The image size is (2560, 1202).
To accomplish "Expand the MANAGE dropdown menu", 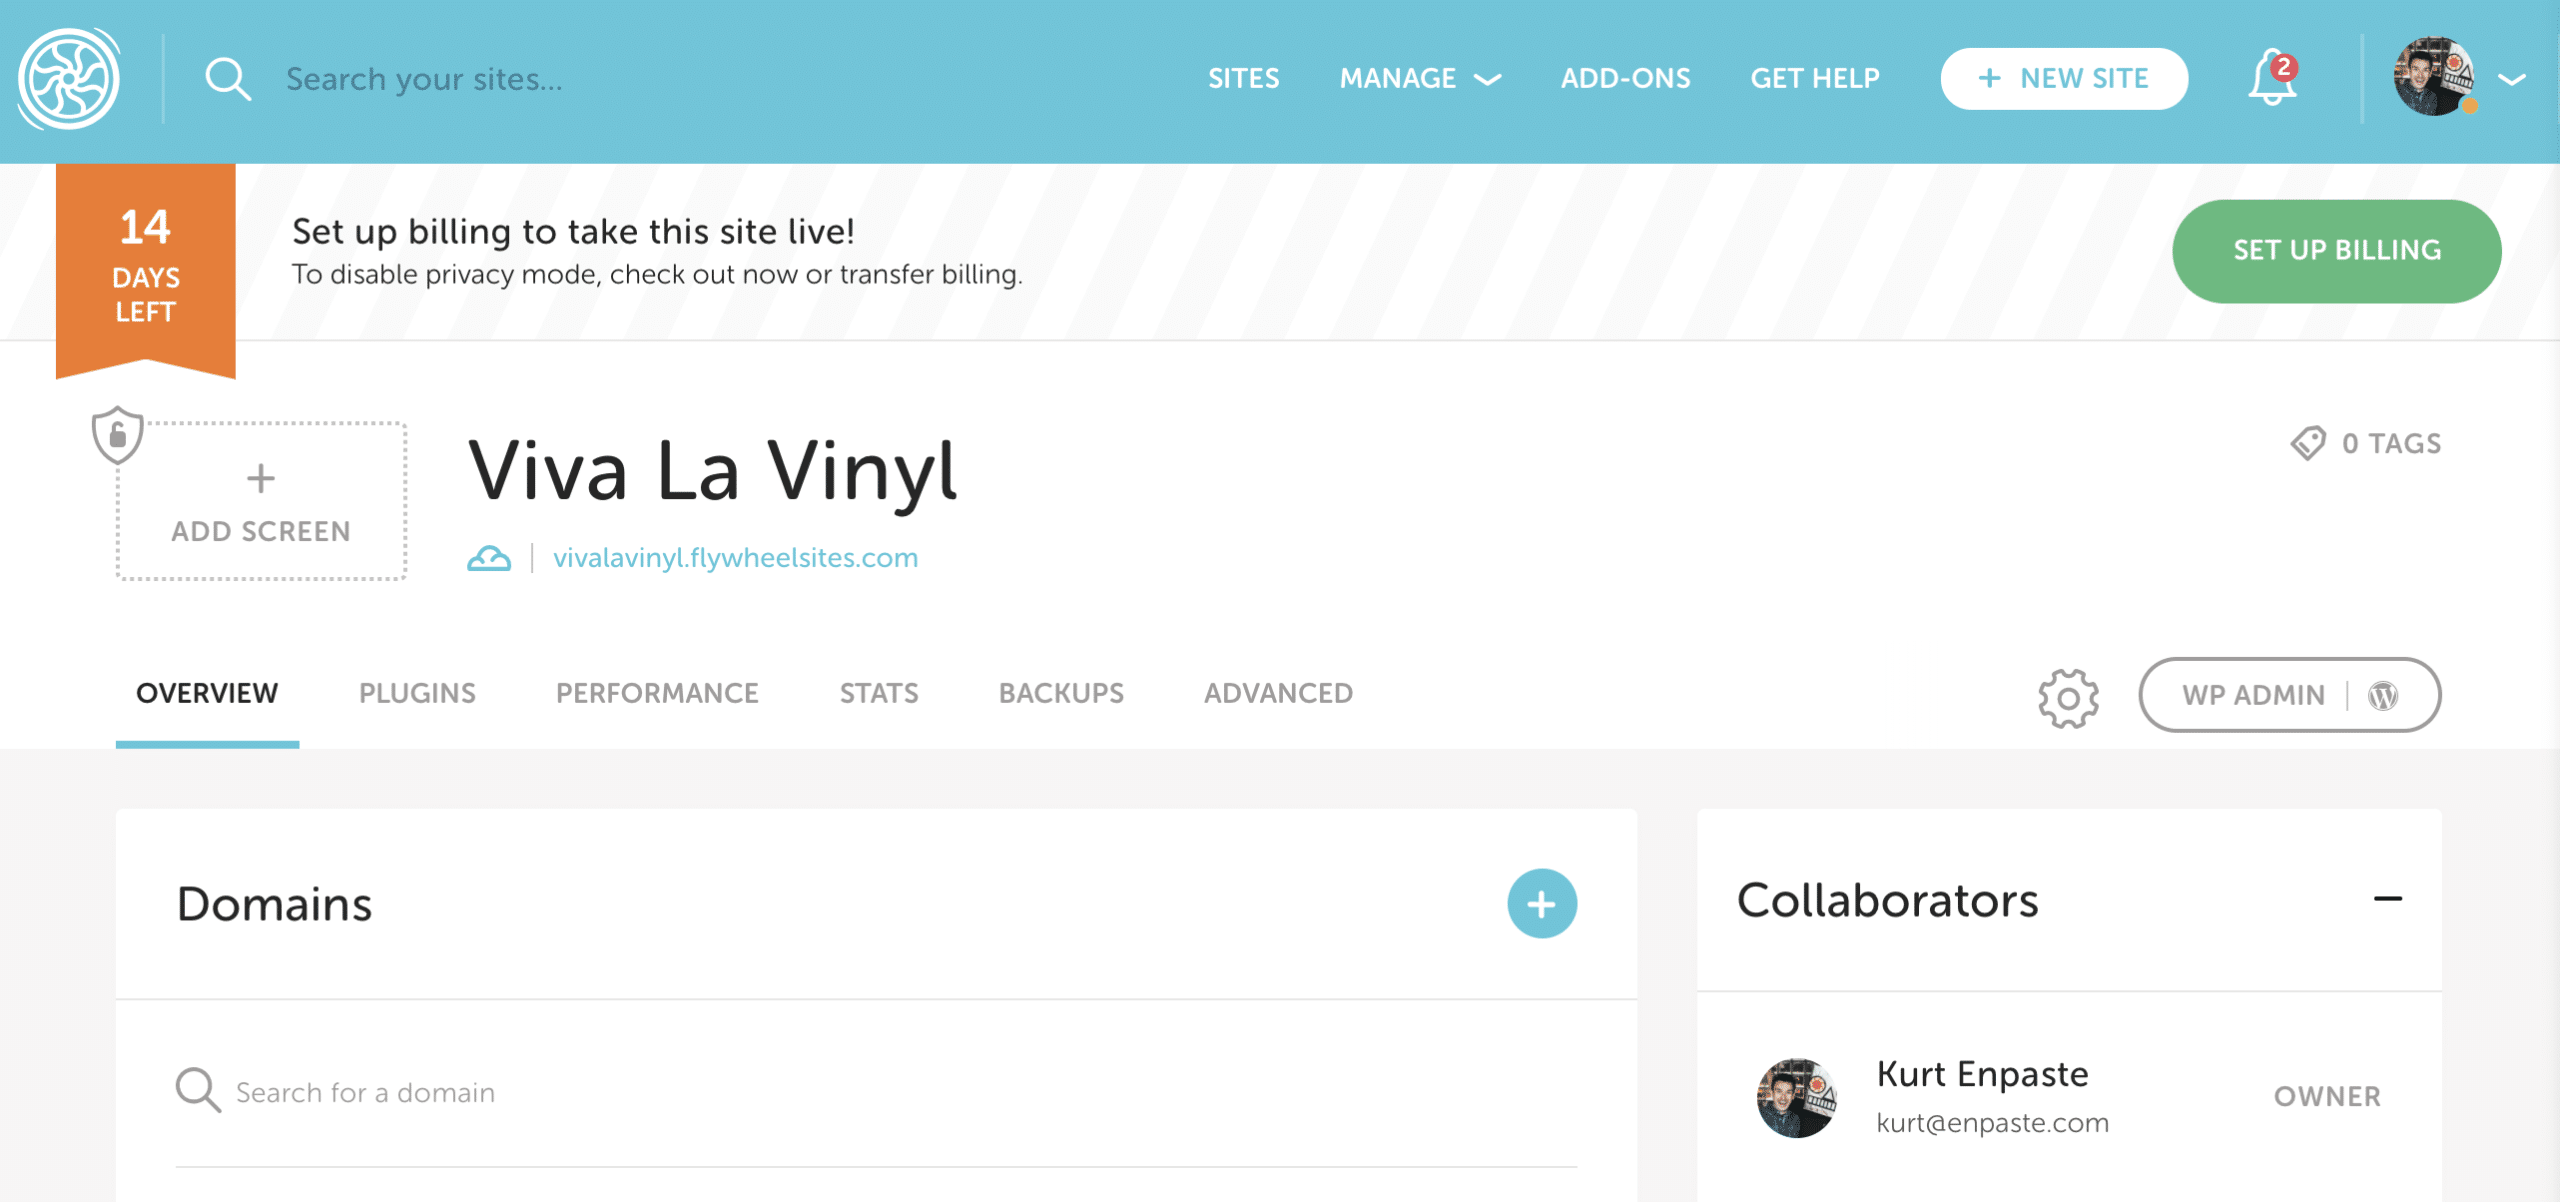I will pos(1419,79).
